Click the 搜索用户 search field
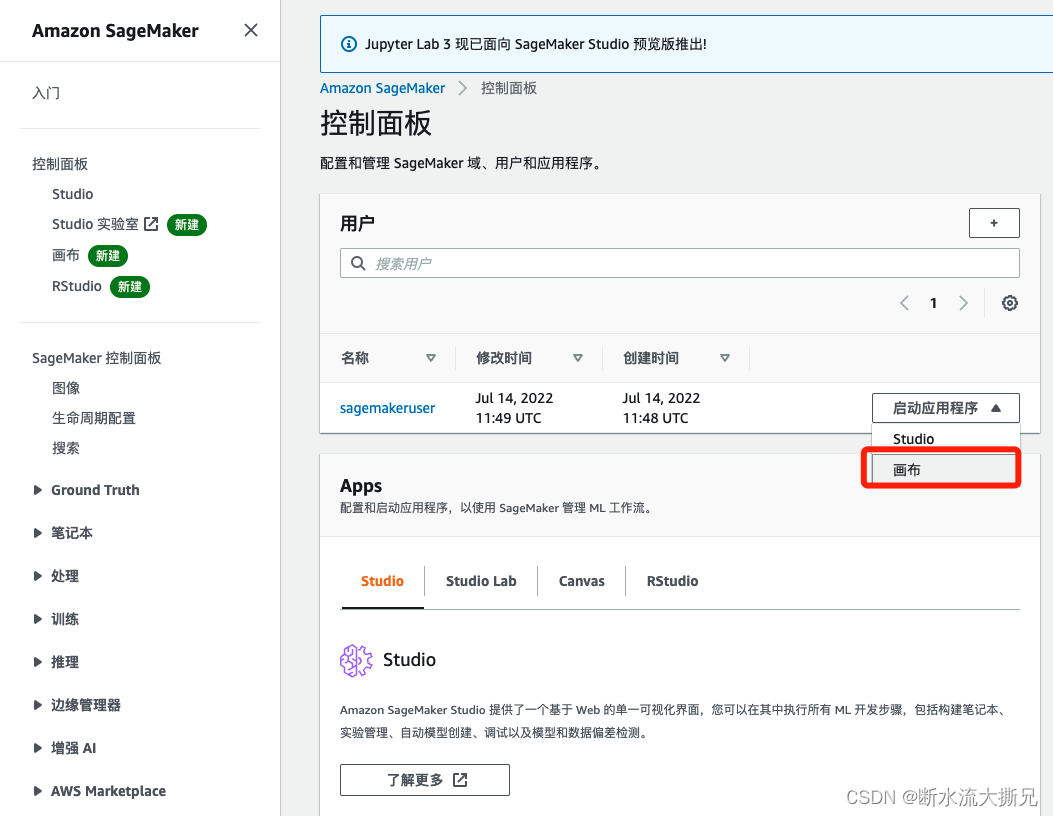This screenshot has width=1053, height=816. click(x=680, y=263)
